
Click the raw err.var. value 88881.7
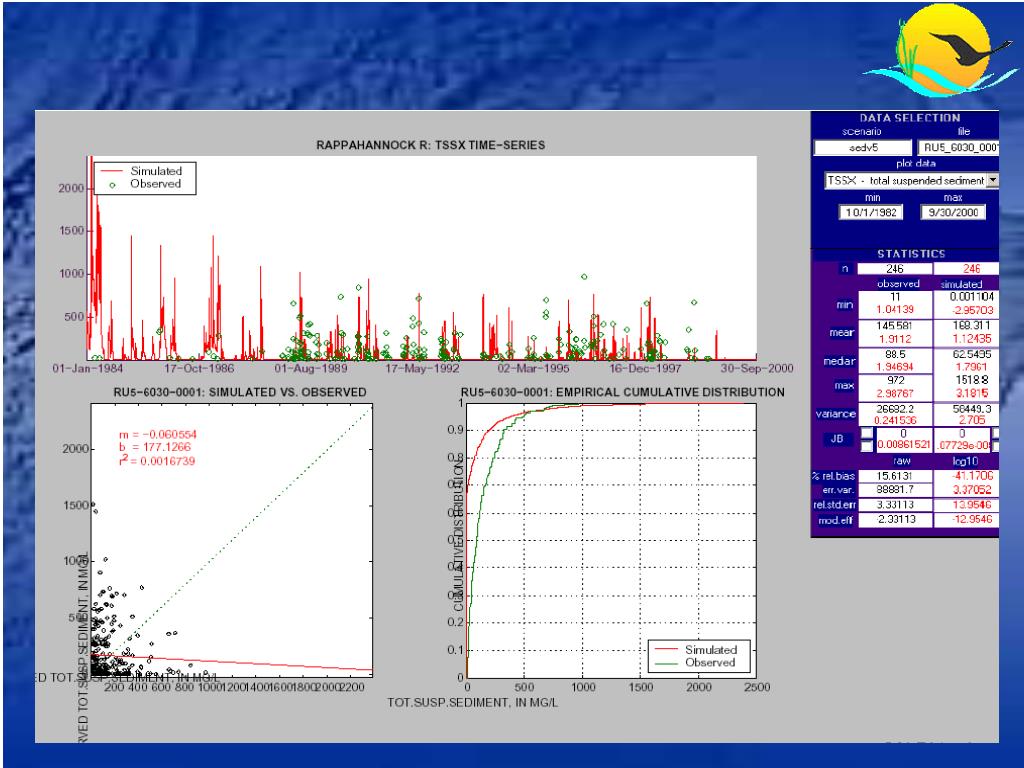point(895,490)
